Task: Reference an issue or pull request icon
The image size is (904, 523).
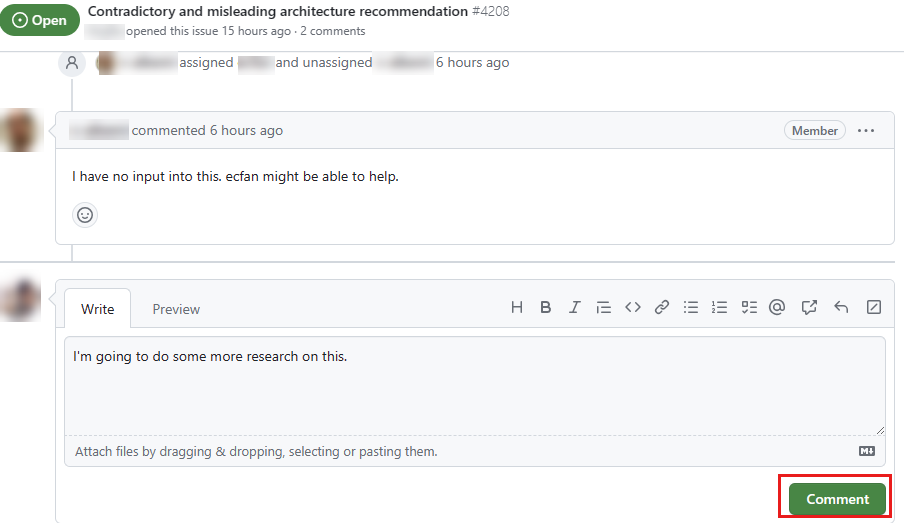Action: 809,307
